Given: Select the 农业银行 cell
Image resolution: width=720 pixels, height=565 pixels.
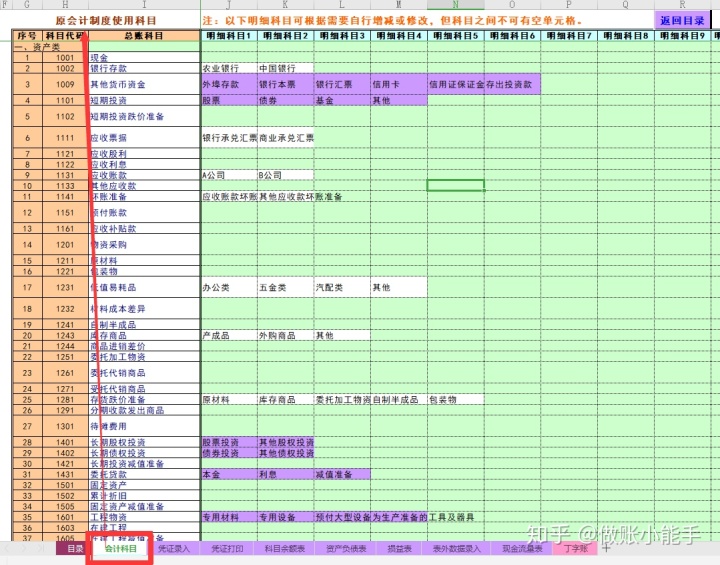Looking at the screenshot, I should coord(229,68).
